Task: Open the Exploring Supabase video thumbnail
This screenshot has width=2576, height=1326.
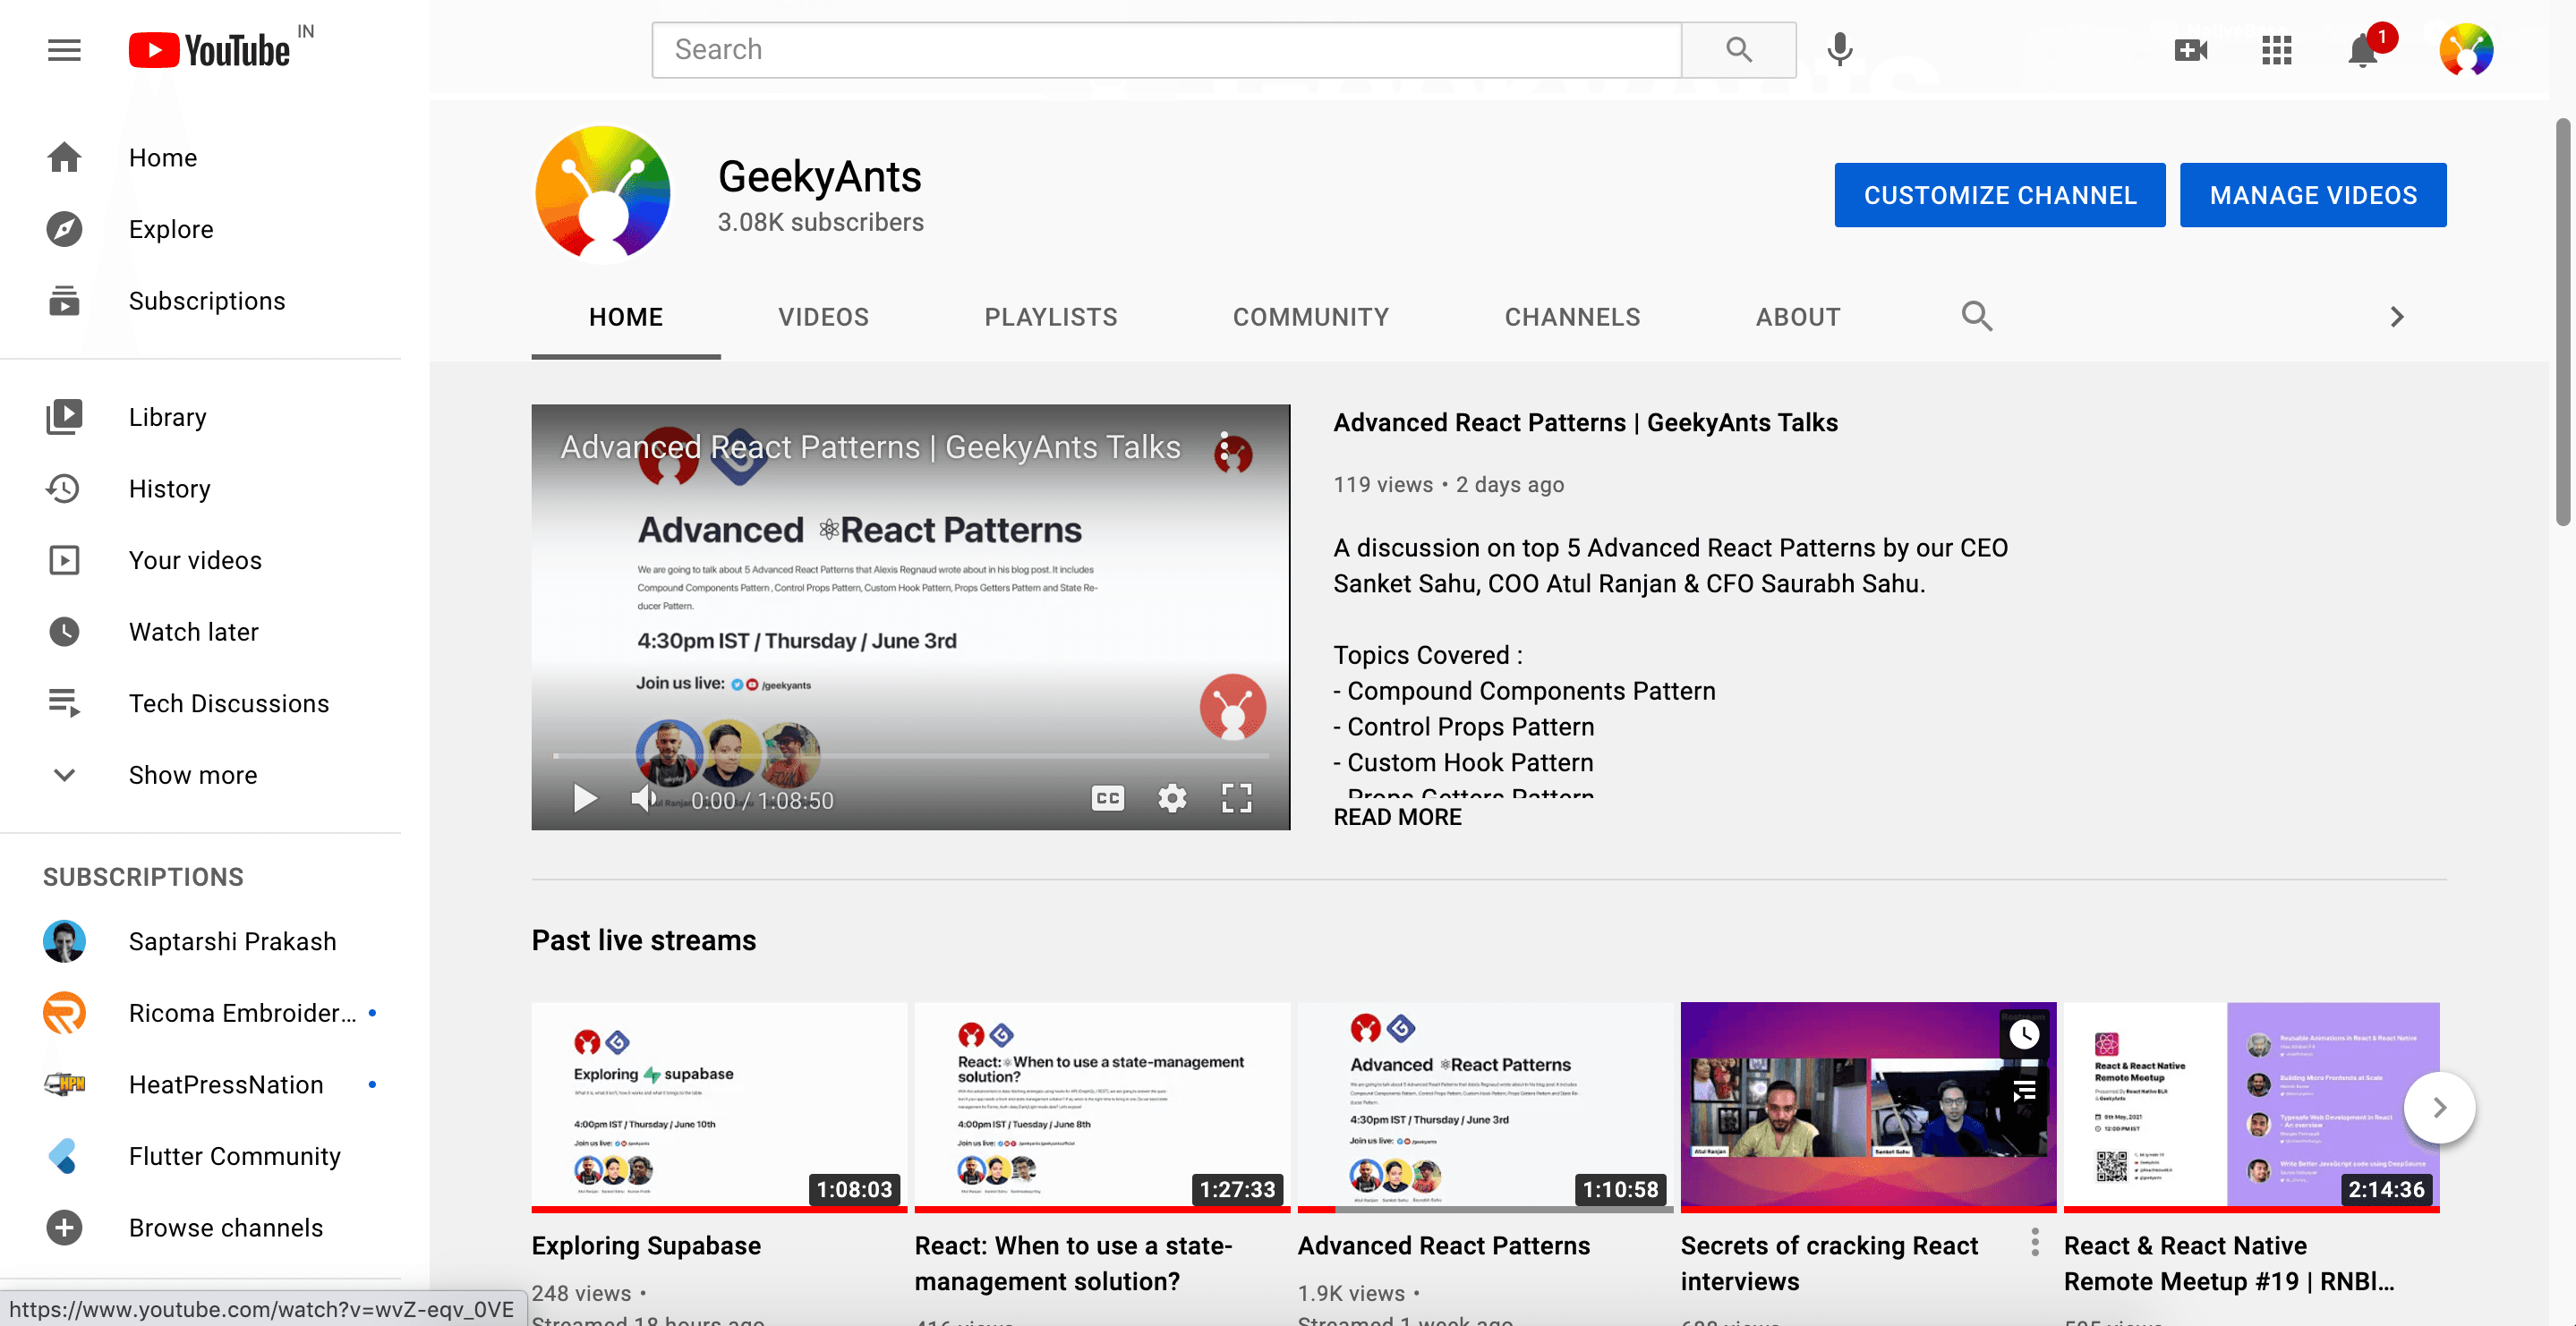Action: 718,1105
